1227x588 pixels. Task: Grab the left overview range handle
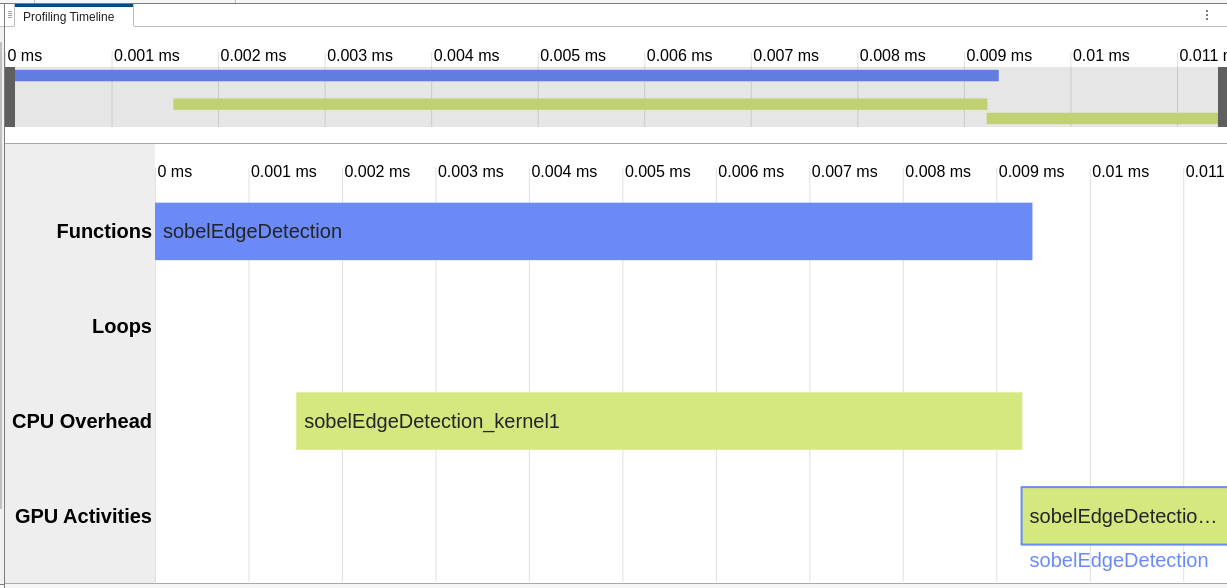(9, 97)
